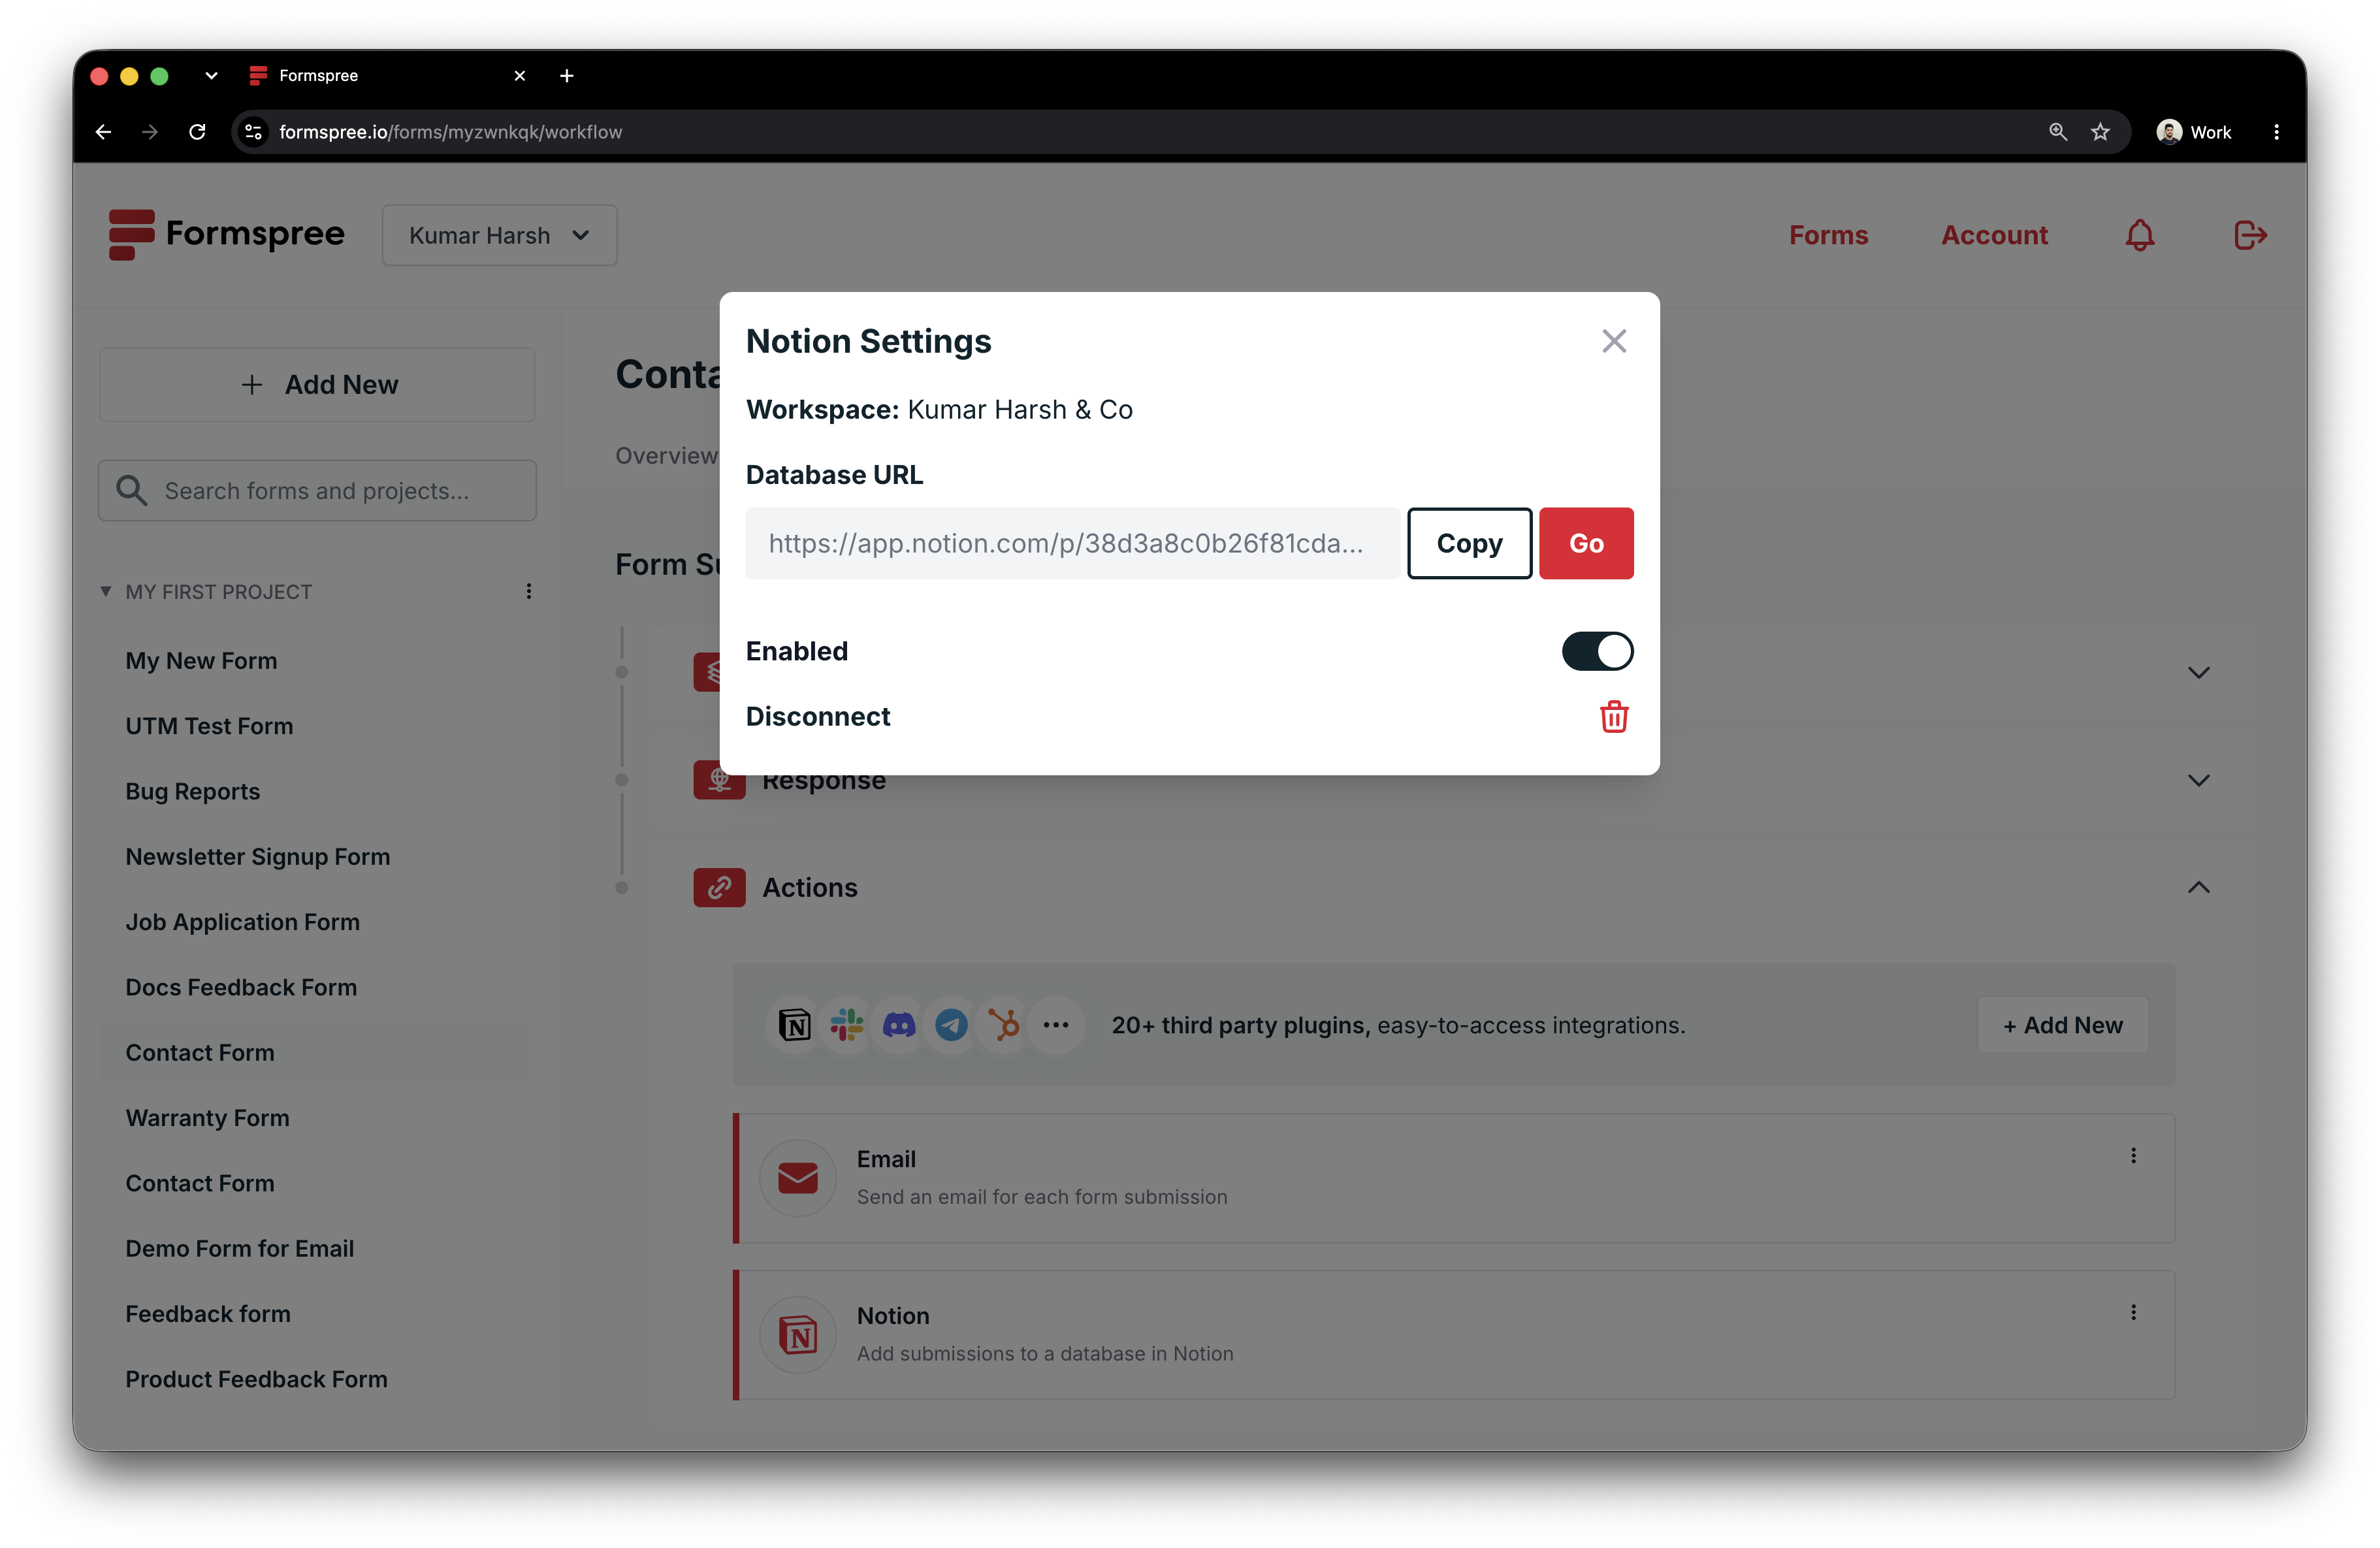Open Feedback form

207,1314
